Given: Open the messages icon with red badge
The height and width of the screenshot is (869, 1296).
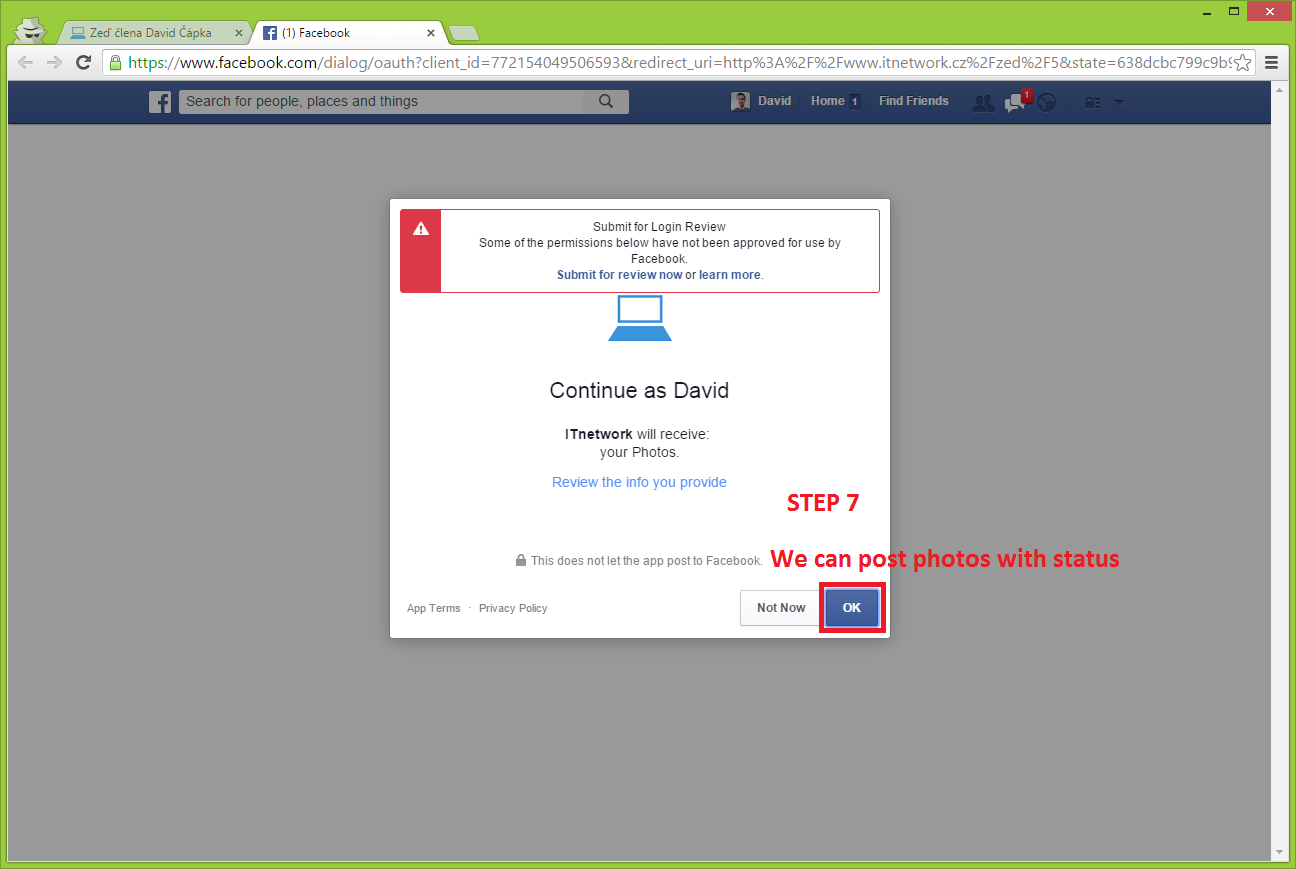Looking at the screenshot, I should pos(1016,102).
